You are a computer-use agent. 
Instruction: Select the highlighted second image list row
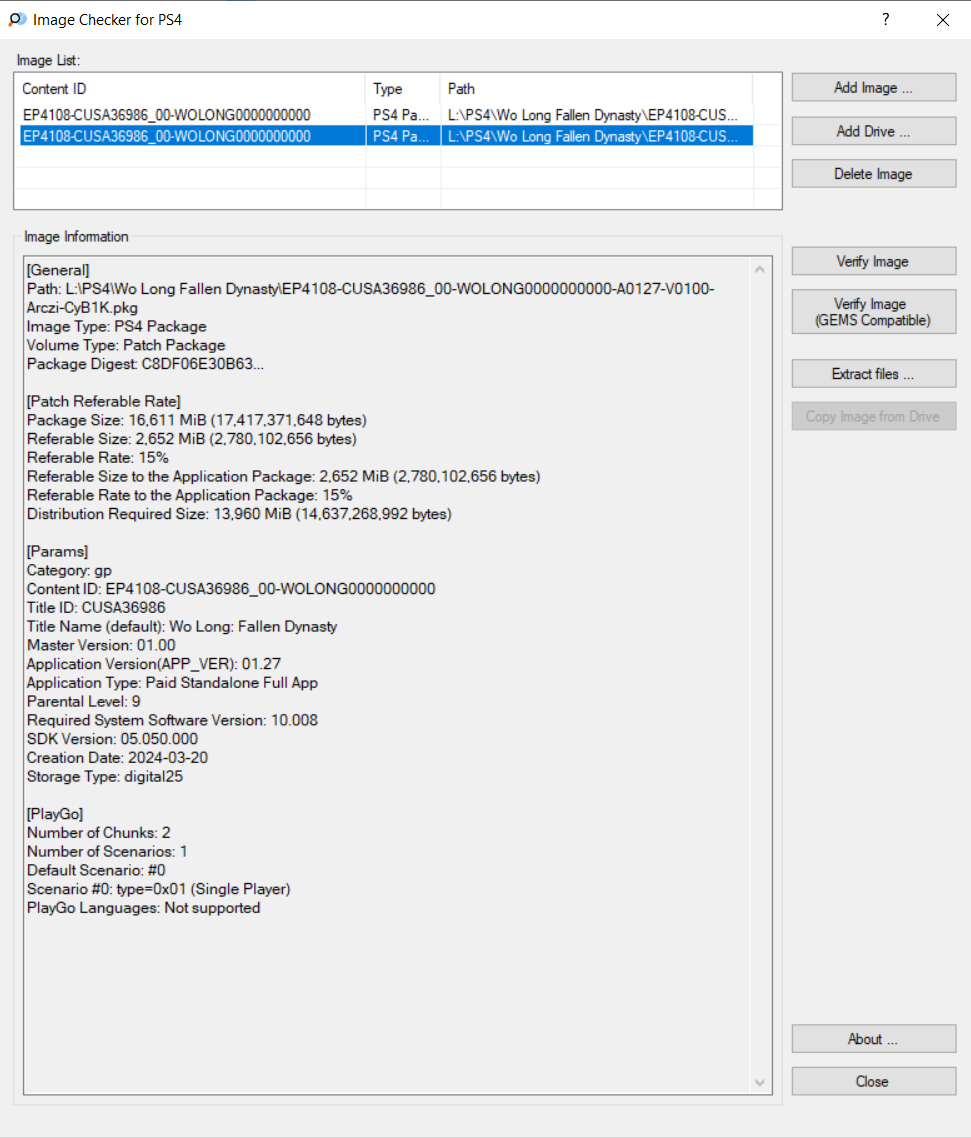click(x=385, y=136)
